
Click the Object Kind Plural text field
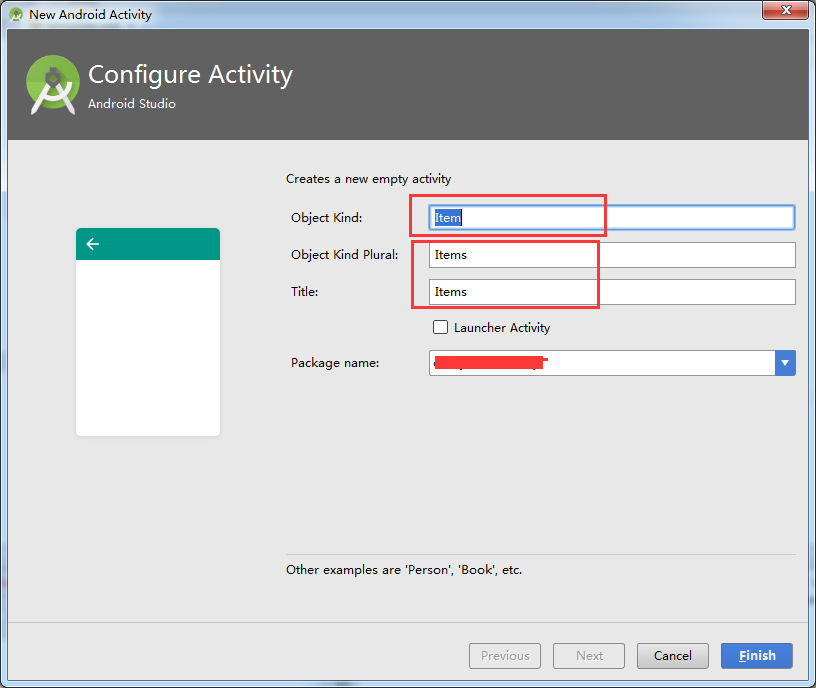click(x=612, y=255)
